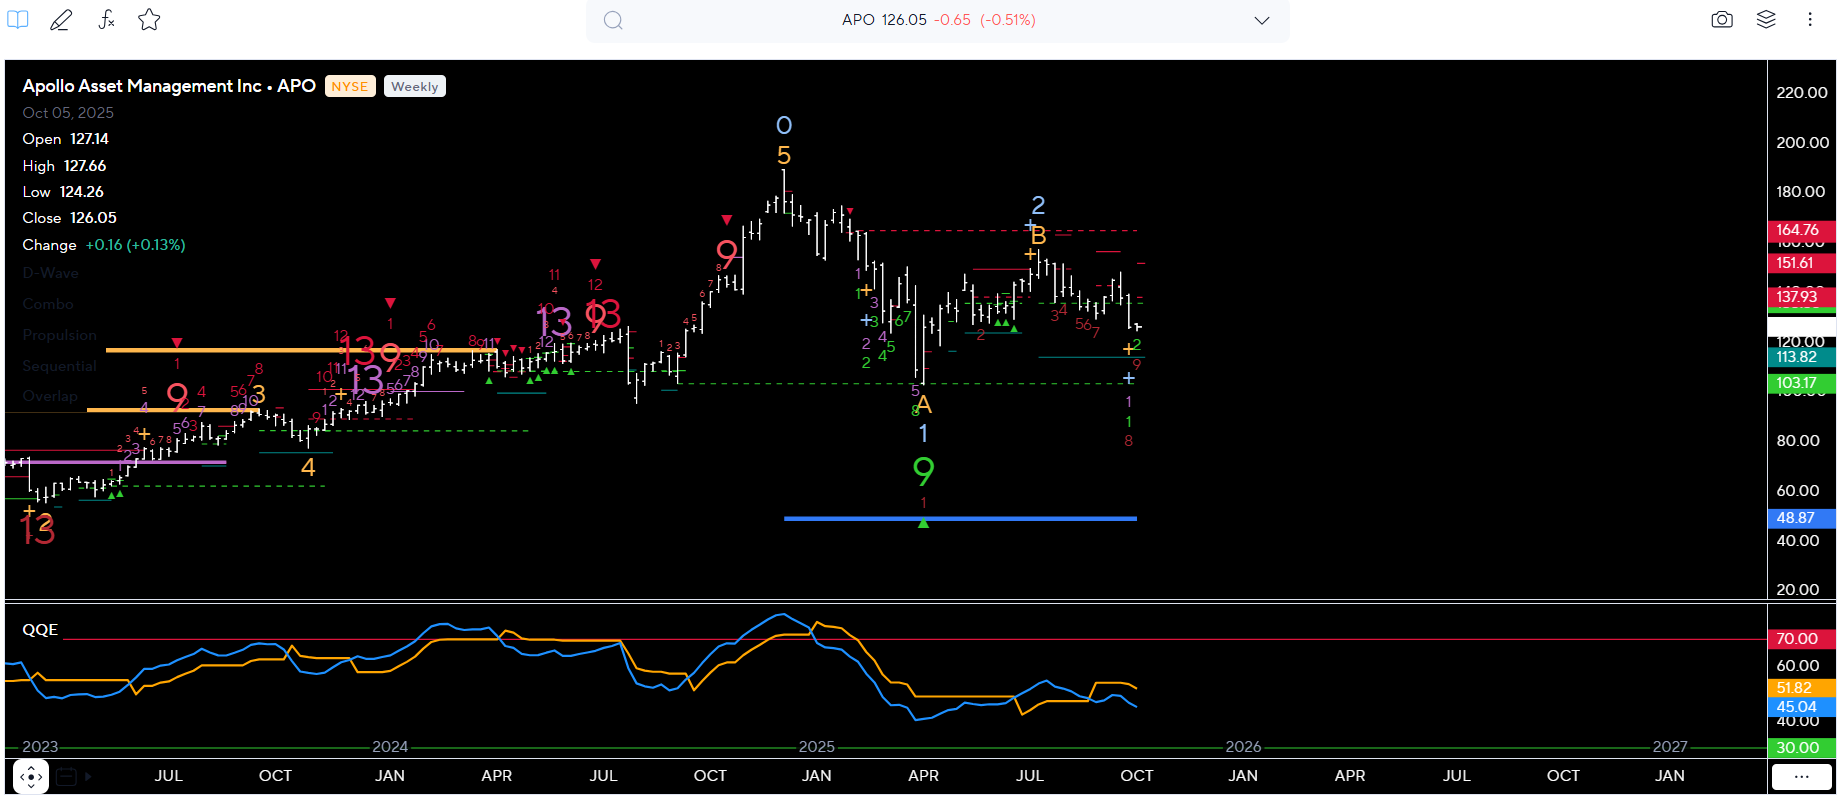Expand the bottom-right ellipsis button
Screen dimensions: 1847x806
click(x=1801, y=776)
